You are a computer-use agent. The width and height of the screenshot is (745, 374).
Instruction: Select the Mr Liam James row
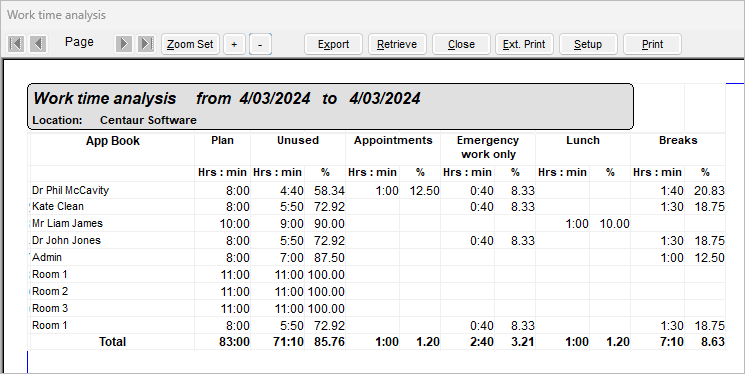click(x=378, y=223)
